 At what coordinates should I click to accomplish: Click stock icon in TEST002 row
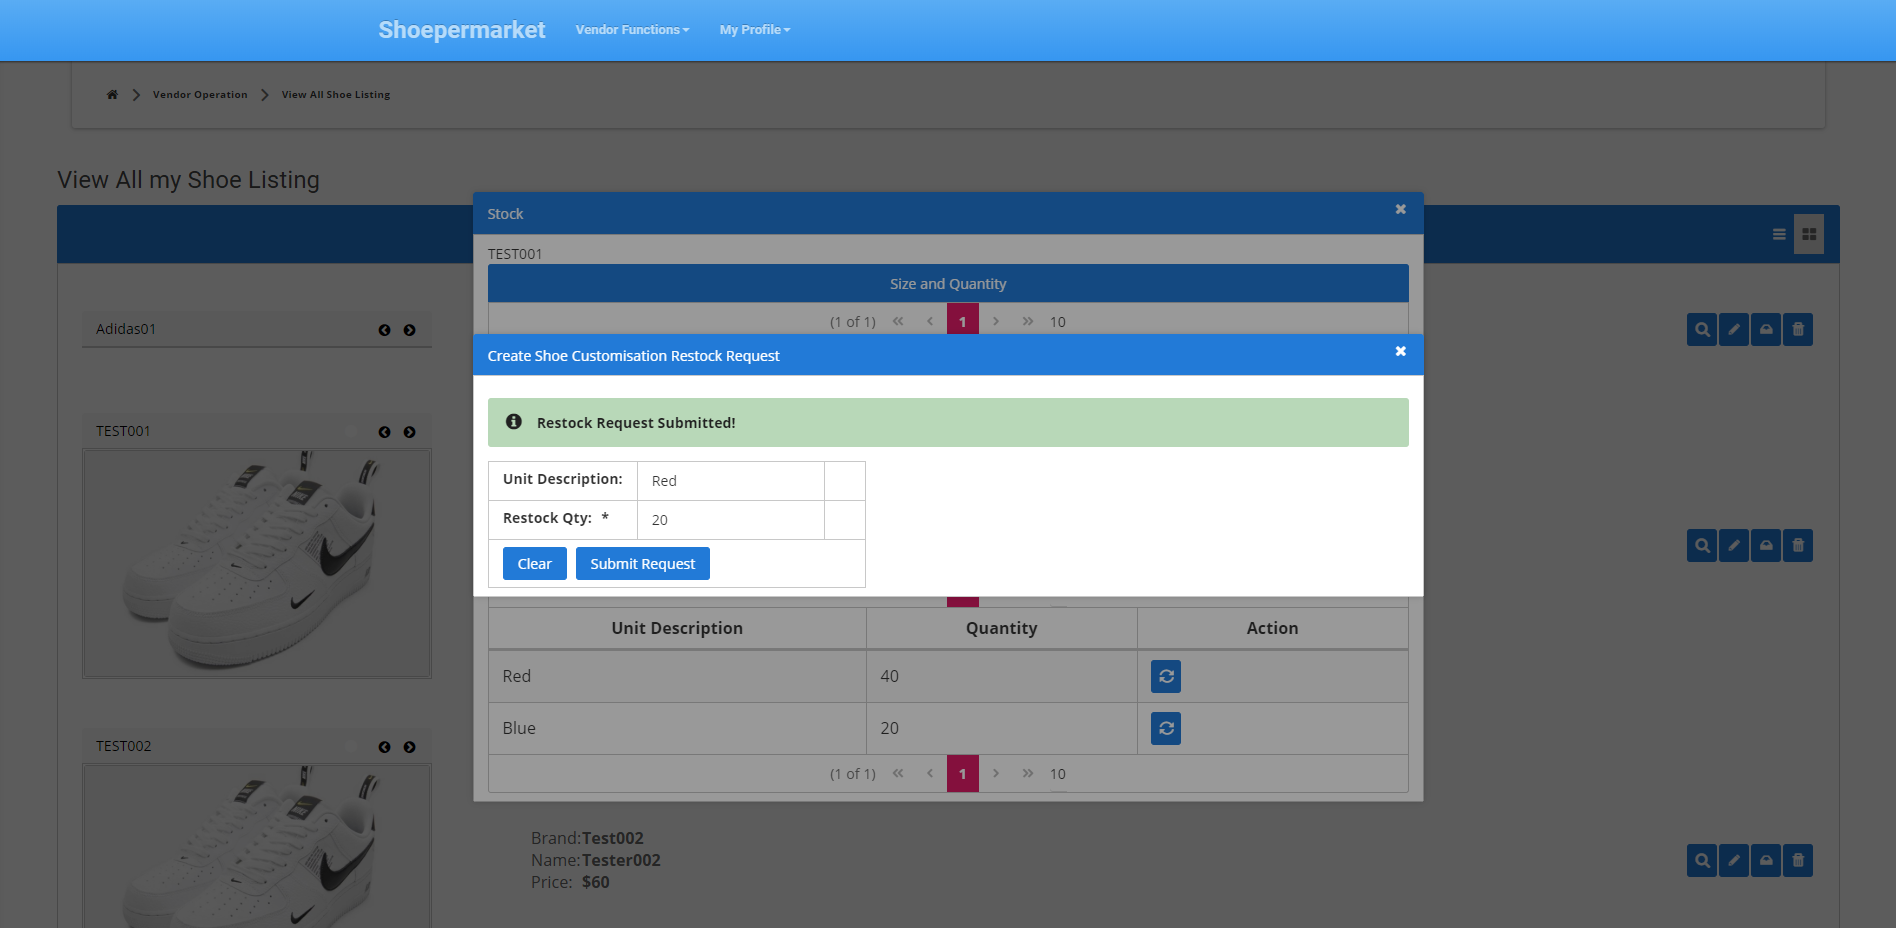point(1766,860)
